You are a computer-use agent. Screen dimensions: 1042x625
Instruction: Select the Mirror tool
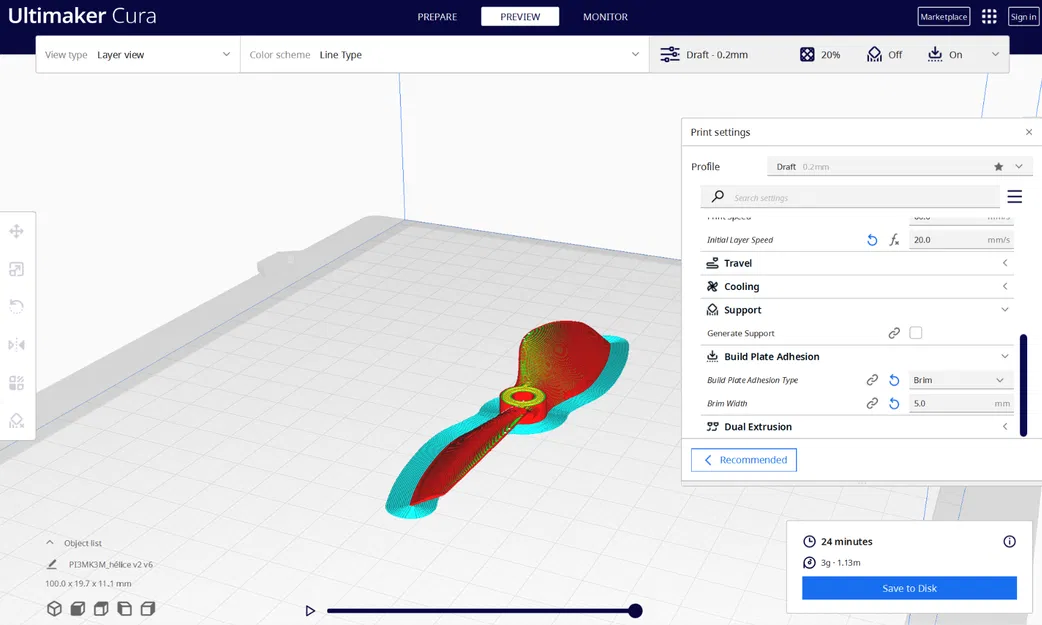point(15,344)
